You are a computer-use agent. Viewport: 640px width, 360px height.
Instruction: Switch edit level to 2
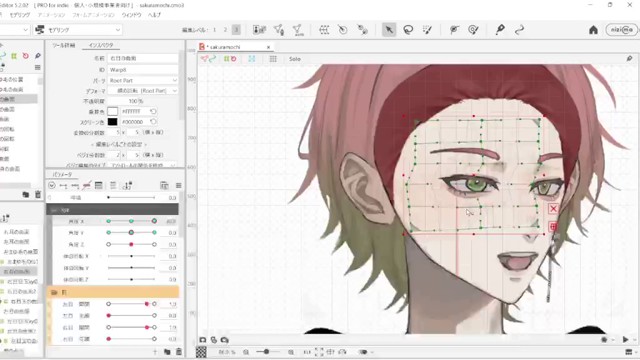pos(225,30)
